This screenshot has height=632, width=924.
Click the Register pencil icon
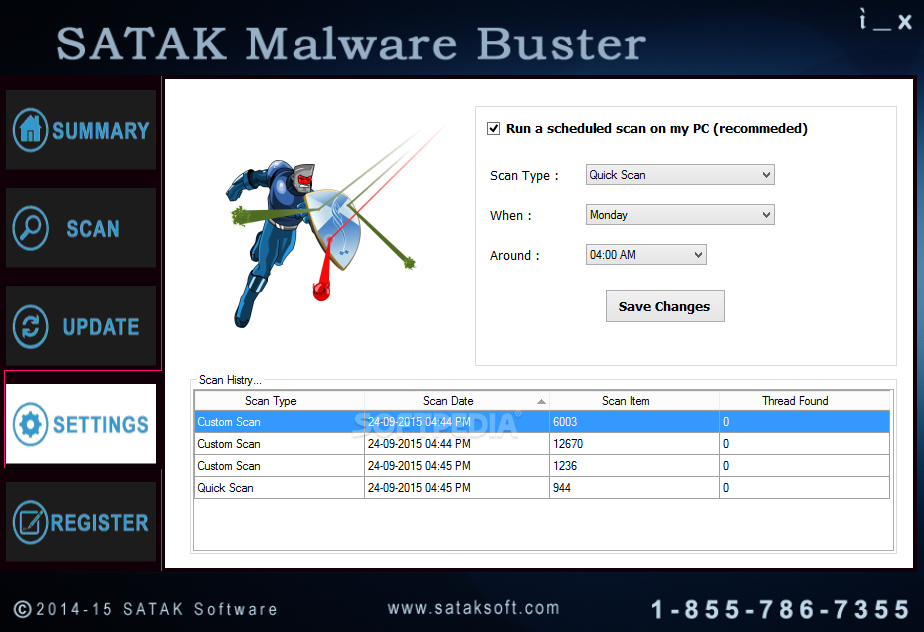click(31, 522)
